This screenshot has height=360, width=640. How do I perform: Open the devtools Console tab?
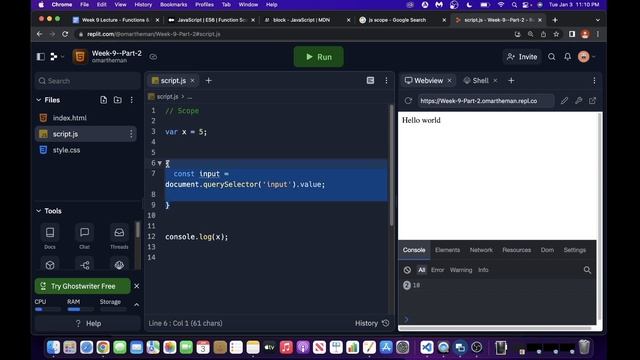414,250
